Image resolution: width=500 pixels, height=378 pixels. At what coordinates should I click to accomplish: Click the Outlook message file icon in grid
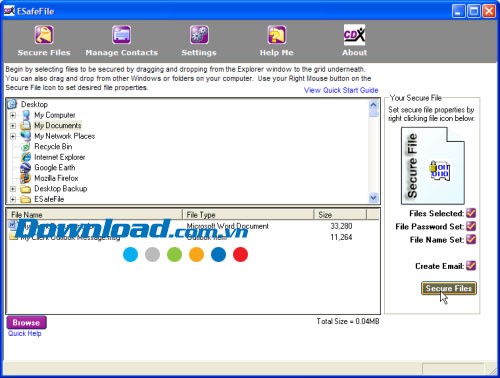point(13,236)
